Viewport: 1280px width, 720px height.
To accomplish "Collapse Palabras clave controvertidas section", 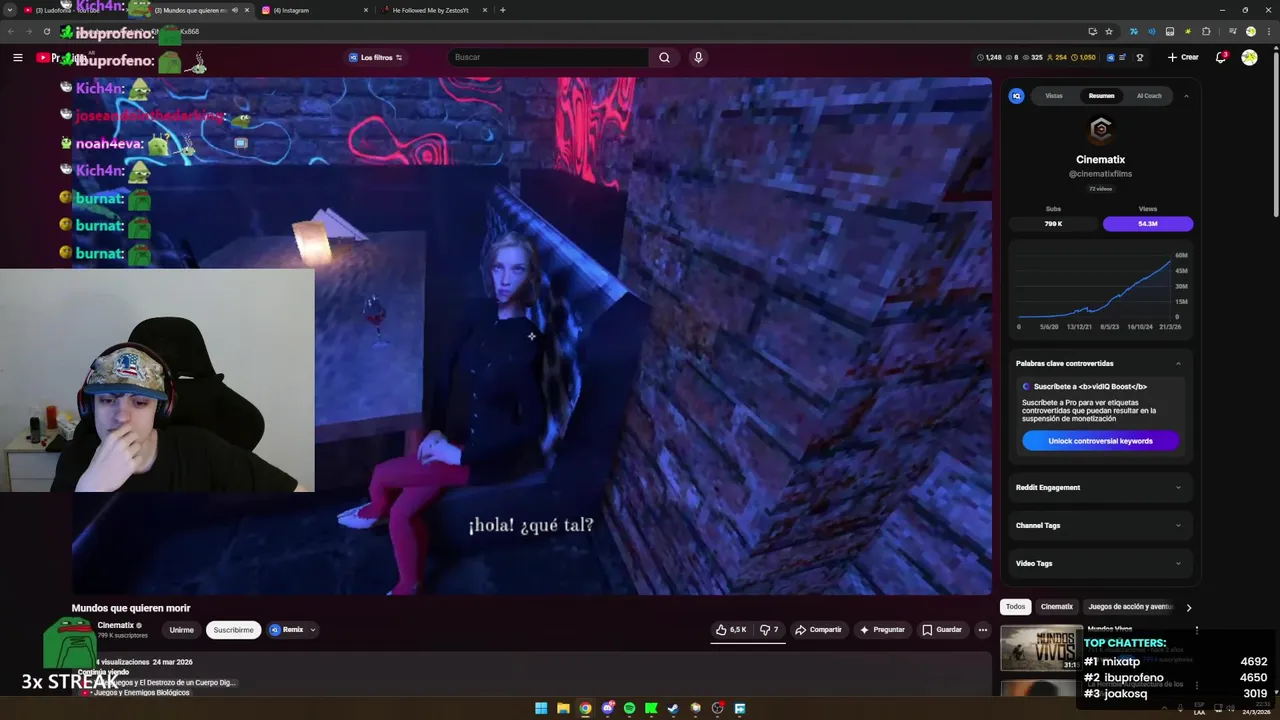I will coord(1177,363).
